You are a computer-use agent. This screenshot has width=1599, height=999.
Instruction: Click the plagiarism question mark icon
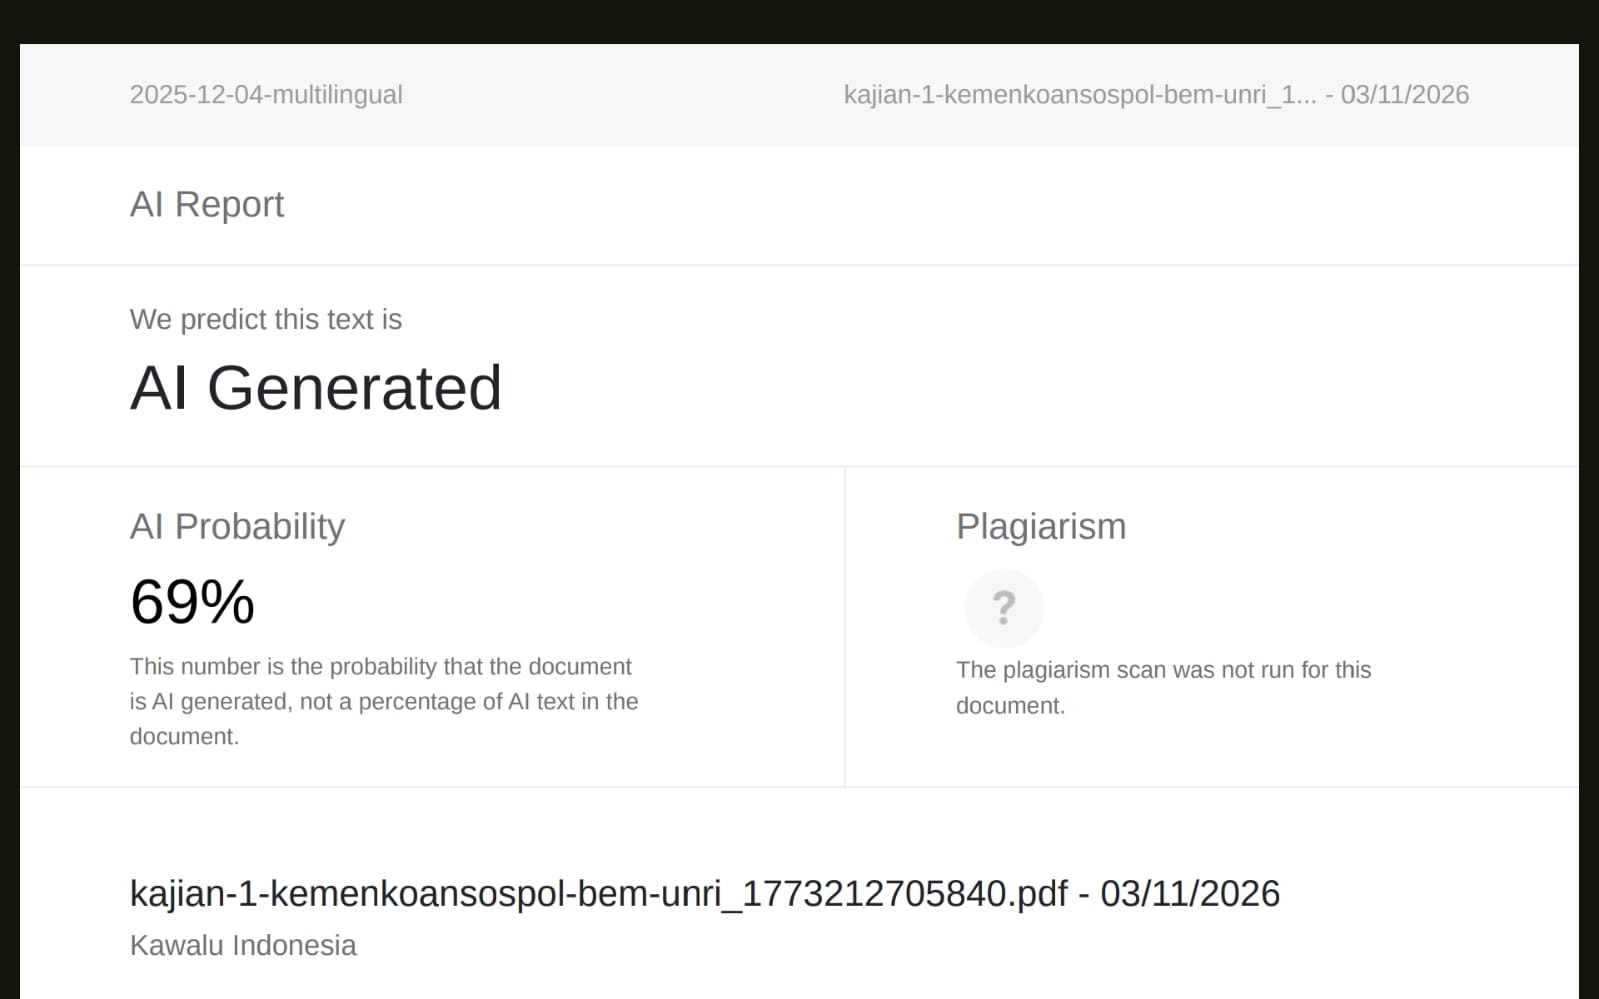(1003, 608)
